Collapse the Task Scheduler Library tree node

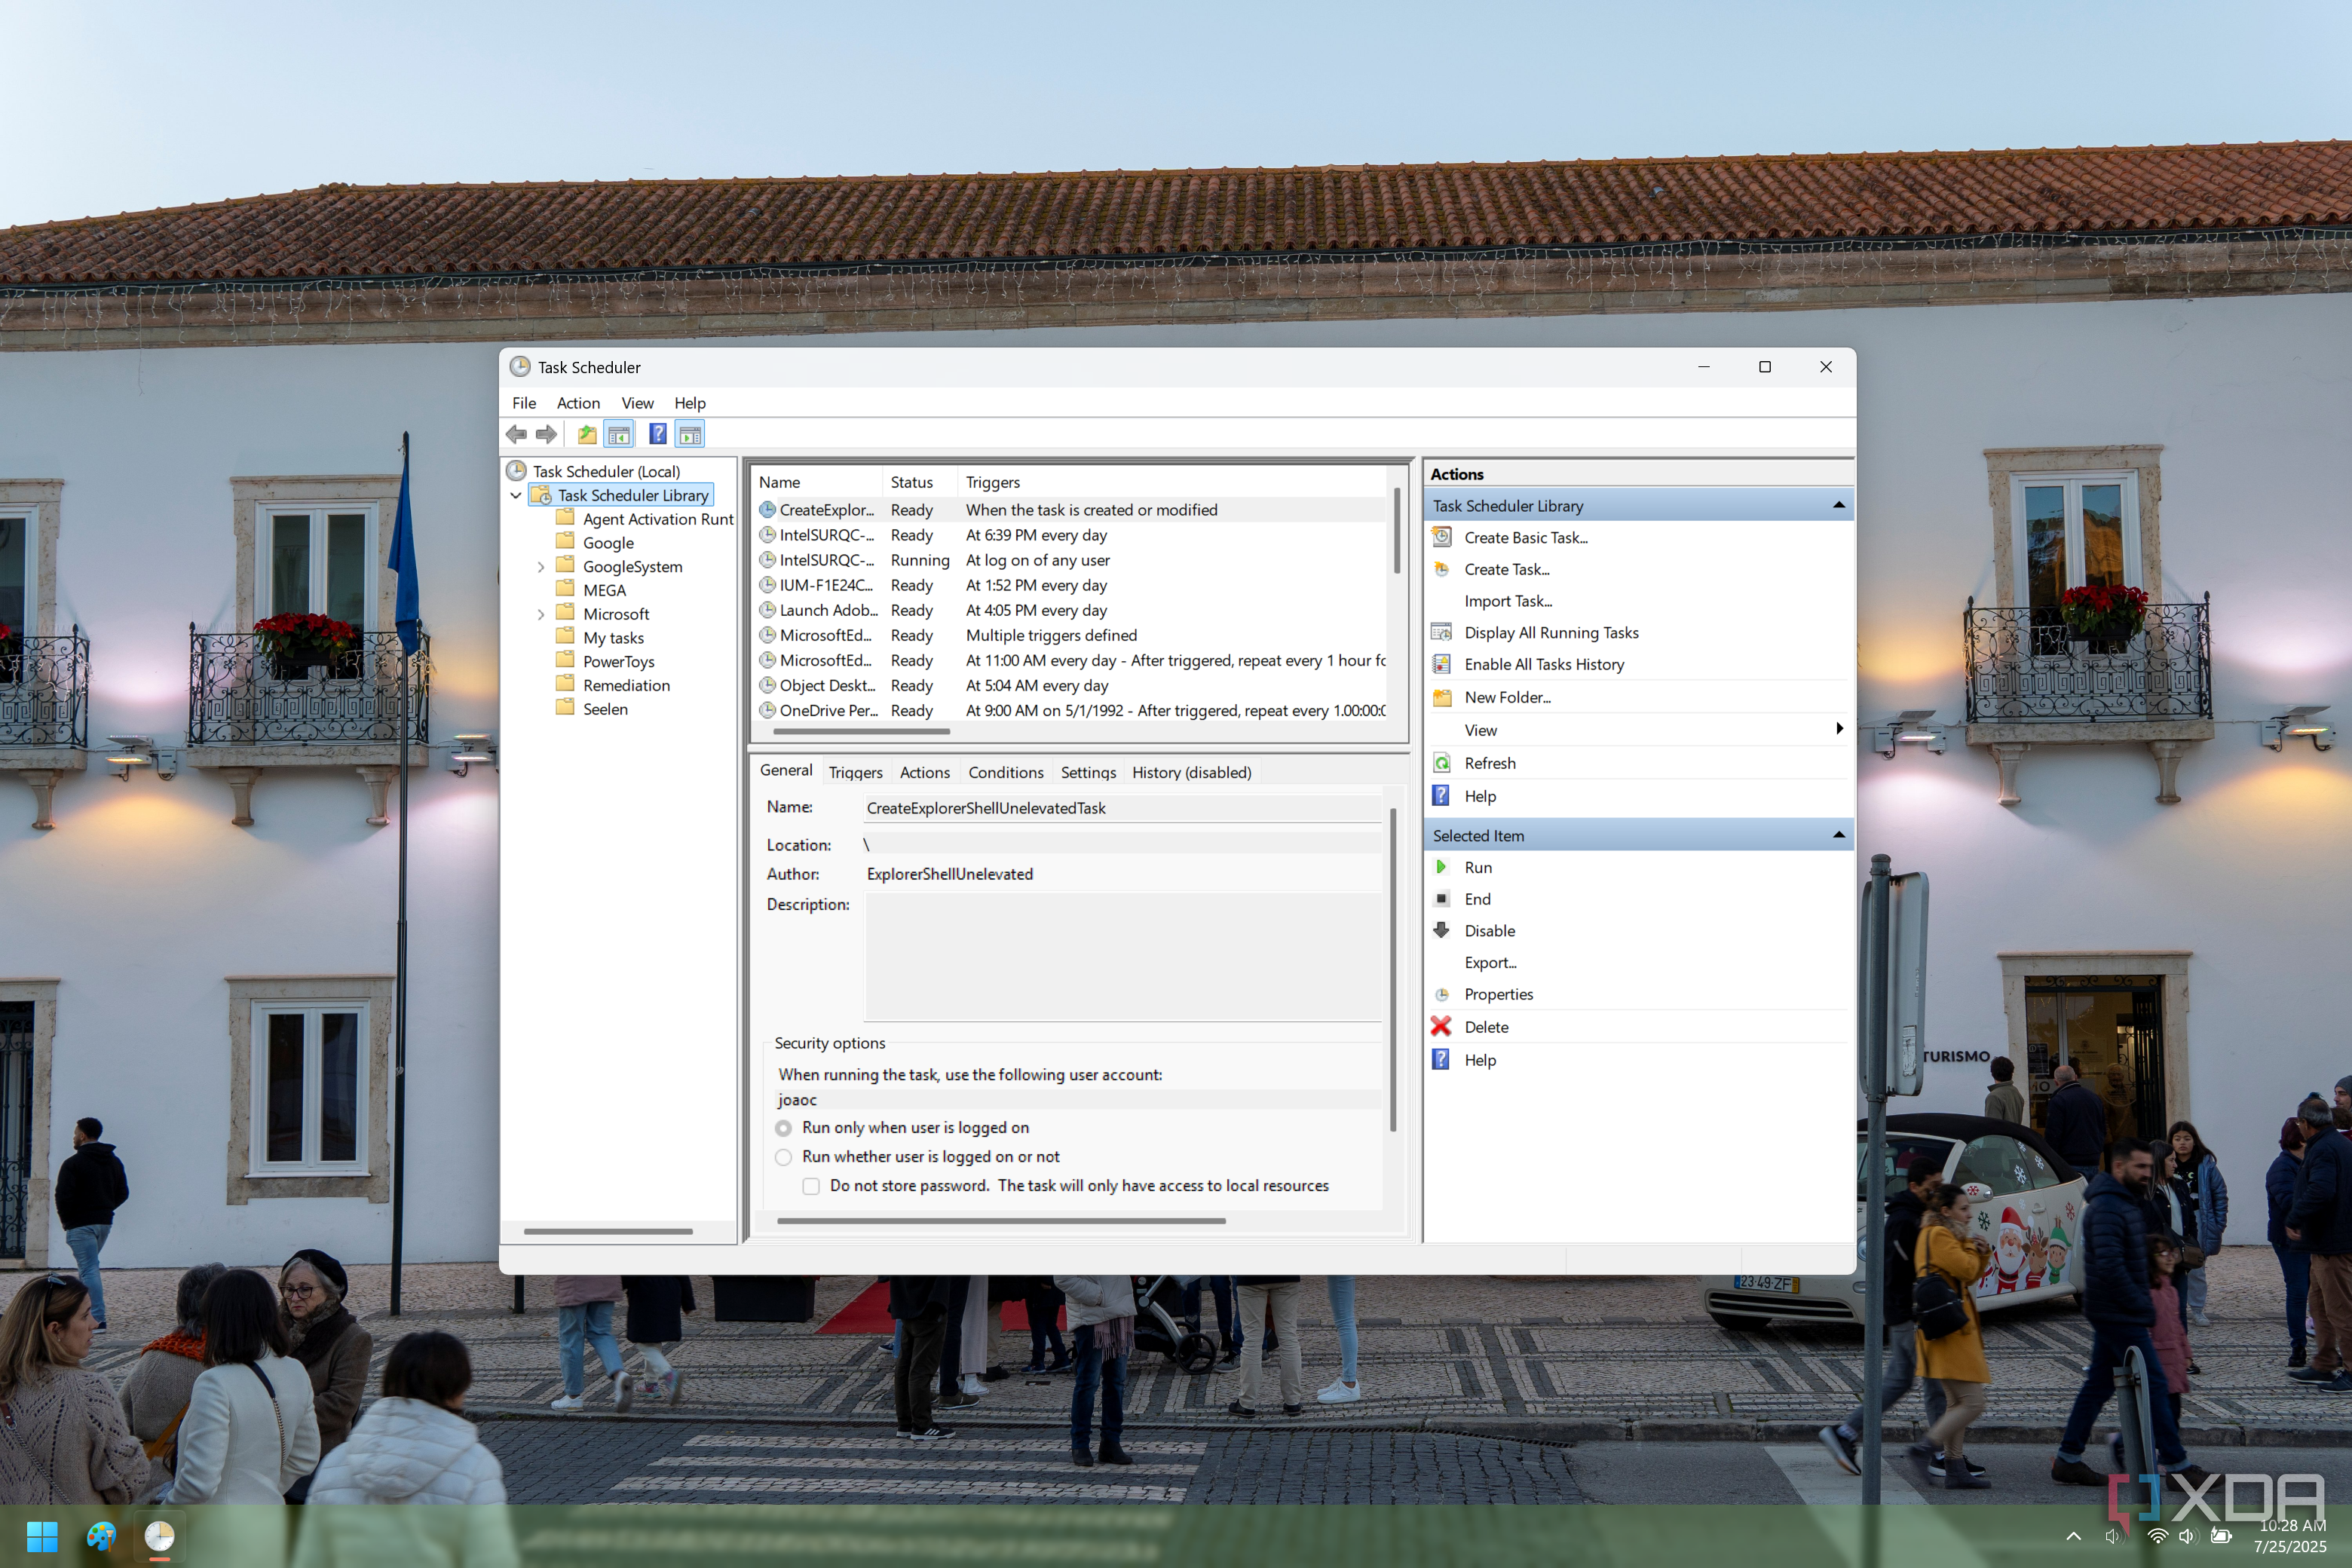pos(516,495)
